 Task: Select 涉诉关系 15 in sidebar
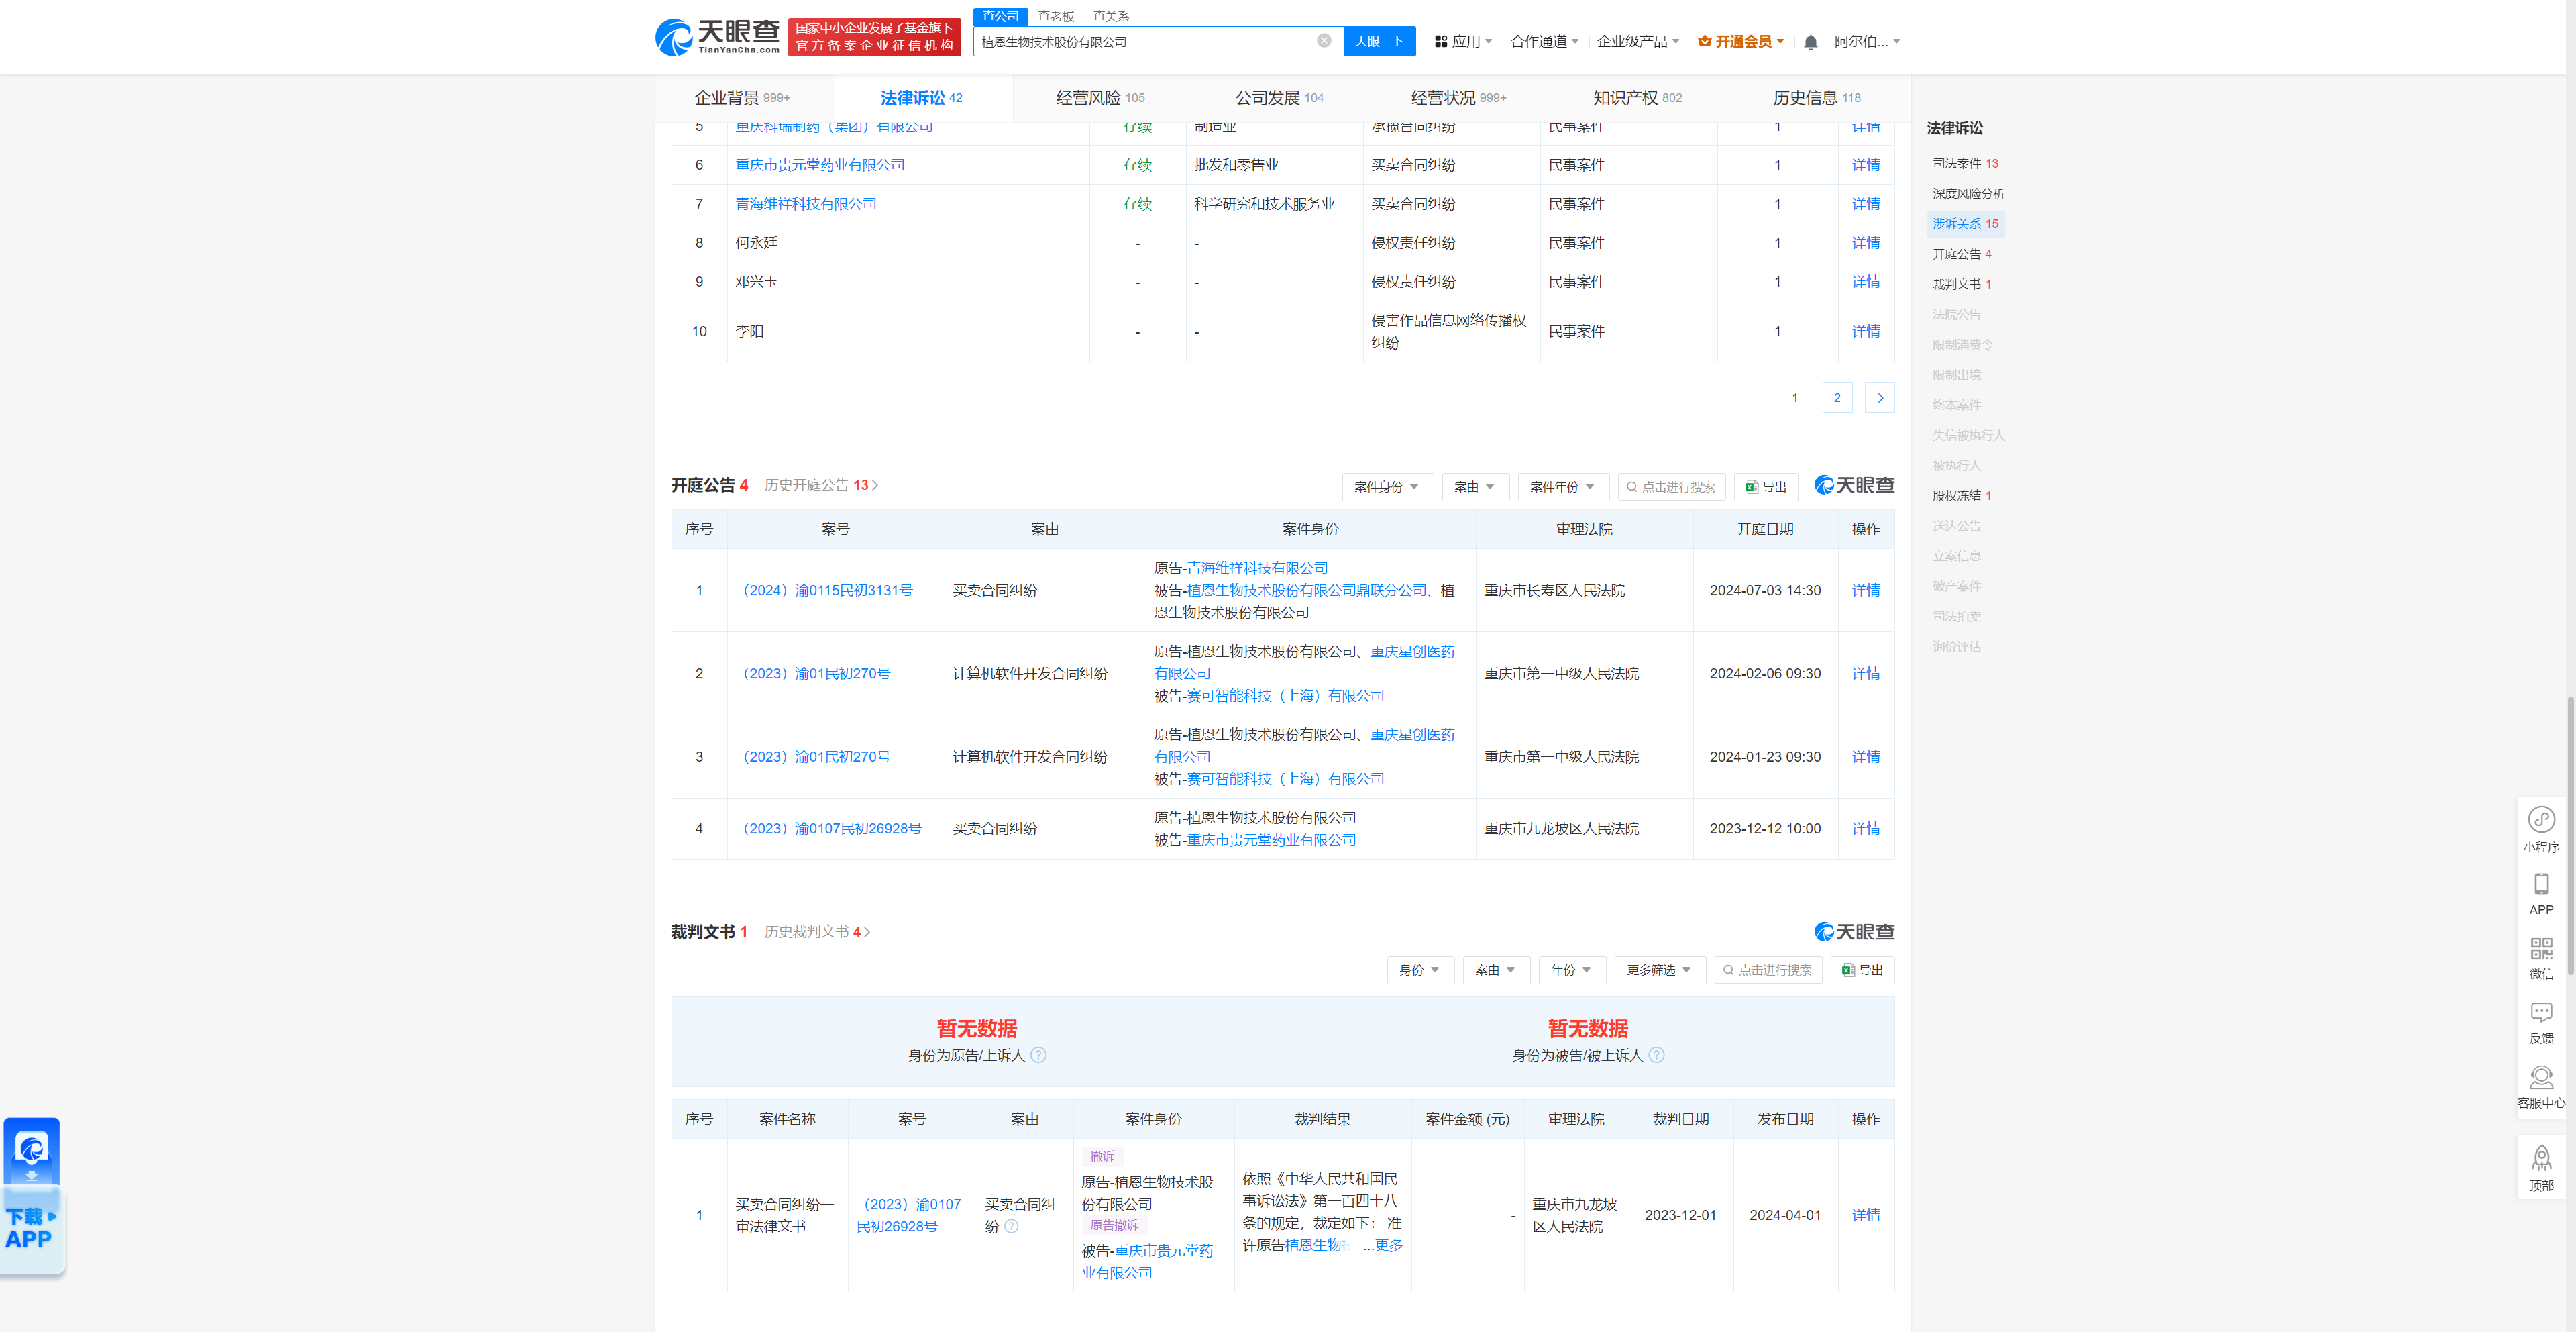click(1965, 224)
